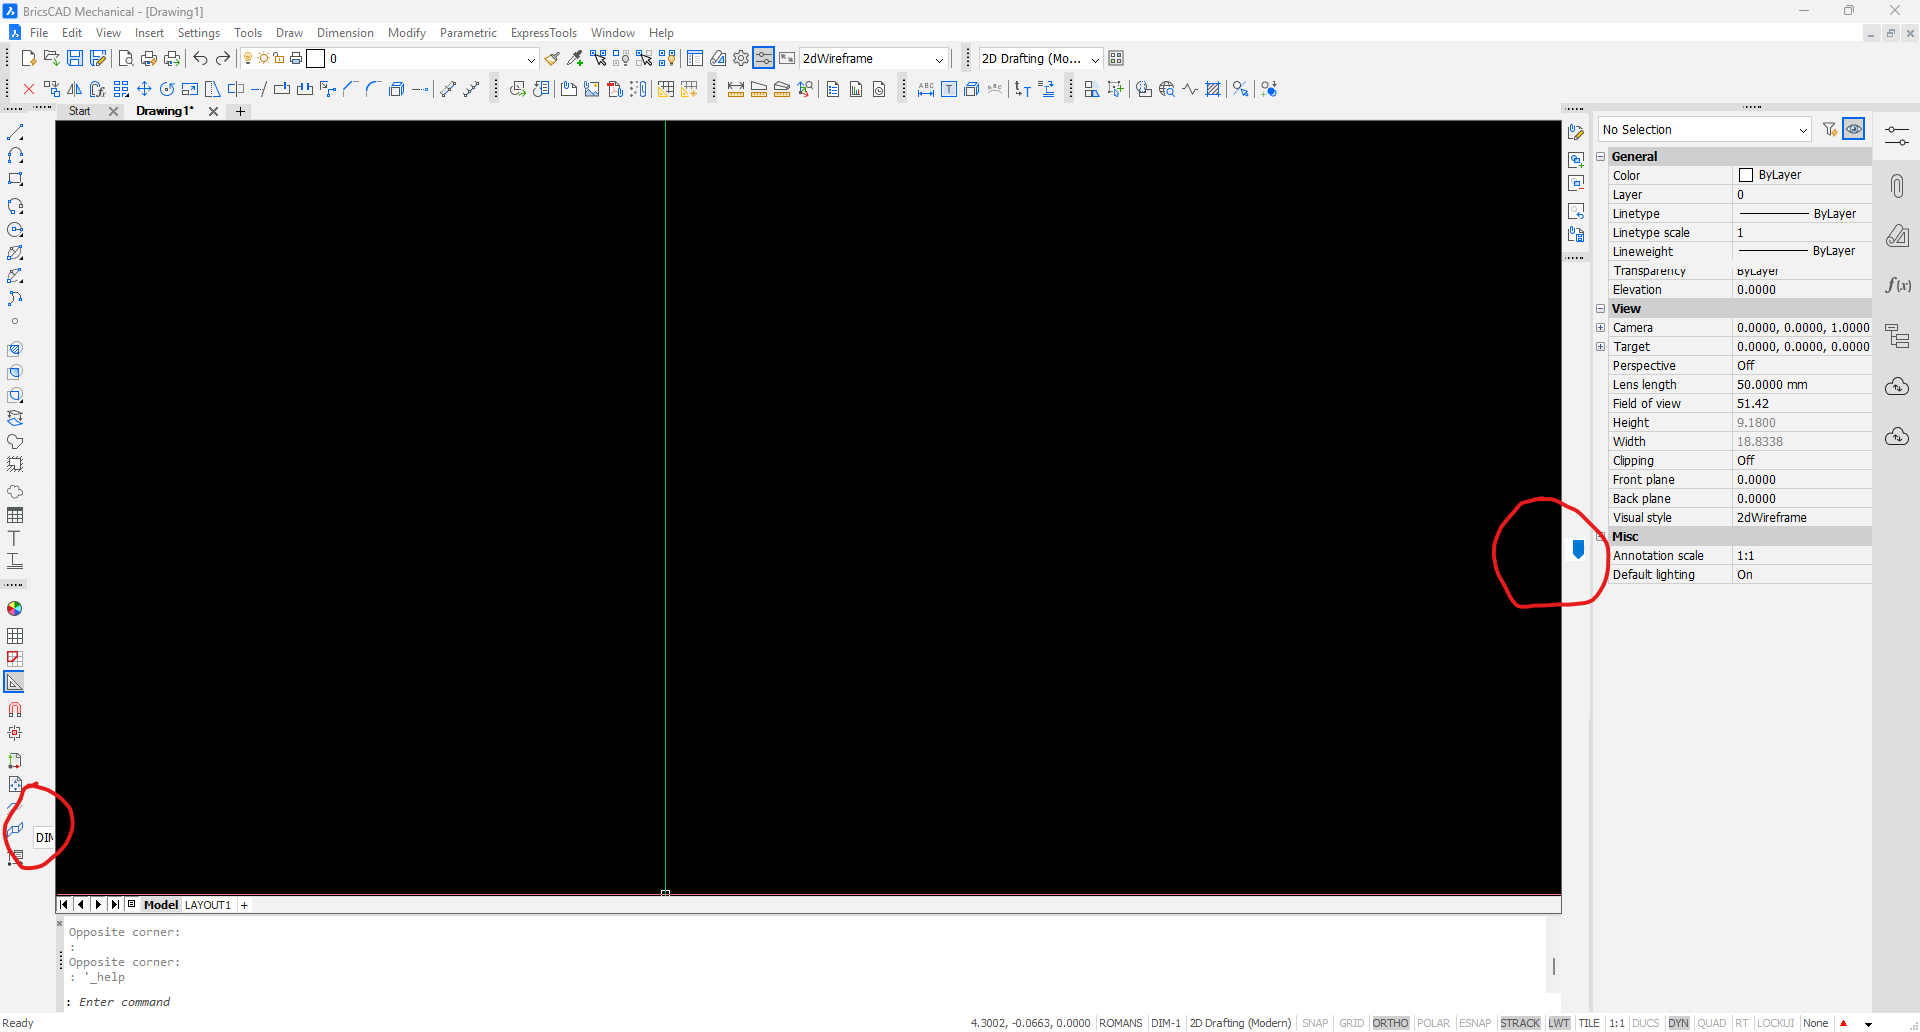Viewport: 1920px width, 1032px height.
Task: Click the Erase red X tool
Action: pos(29,90)
